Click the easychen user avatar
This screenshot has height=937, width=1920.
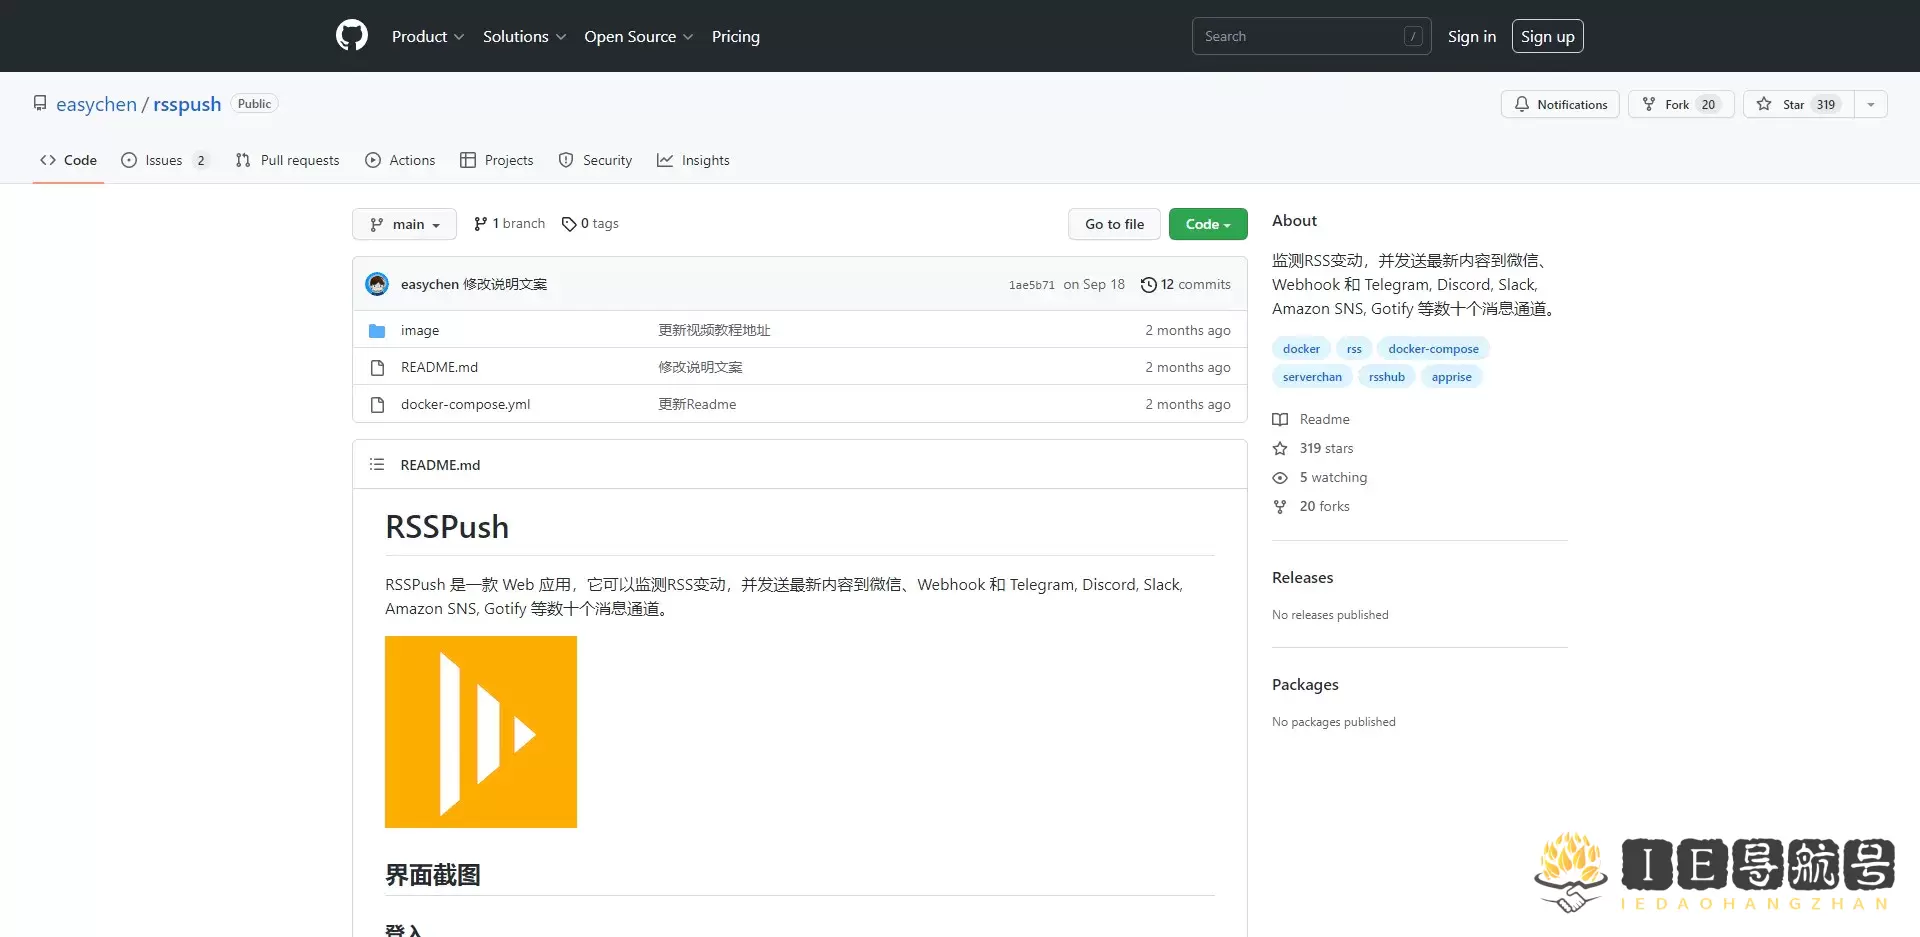(377, 284)
